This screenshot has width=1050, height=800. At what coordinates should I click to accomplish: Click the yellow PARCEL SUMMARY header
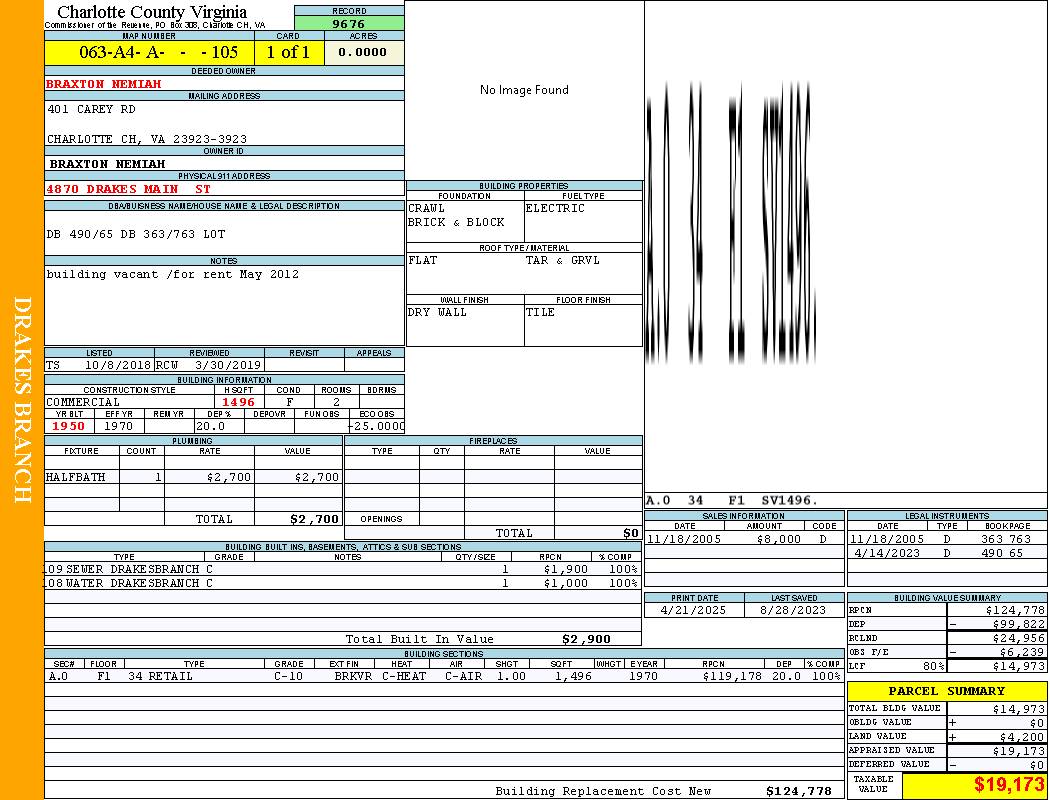pyautogui.click(x=946, y=691)
